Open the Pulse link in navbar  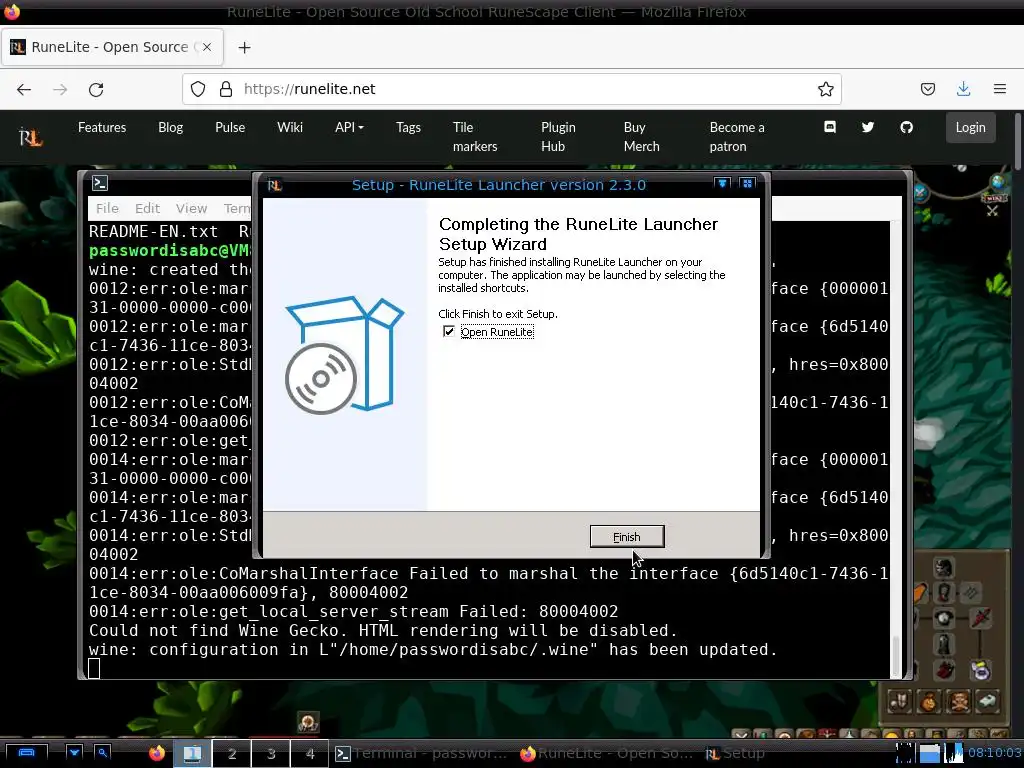pyautogui.click(x=230, y=127)
